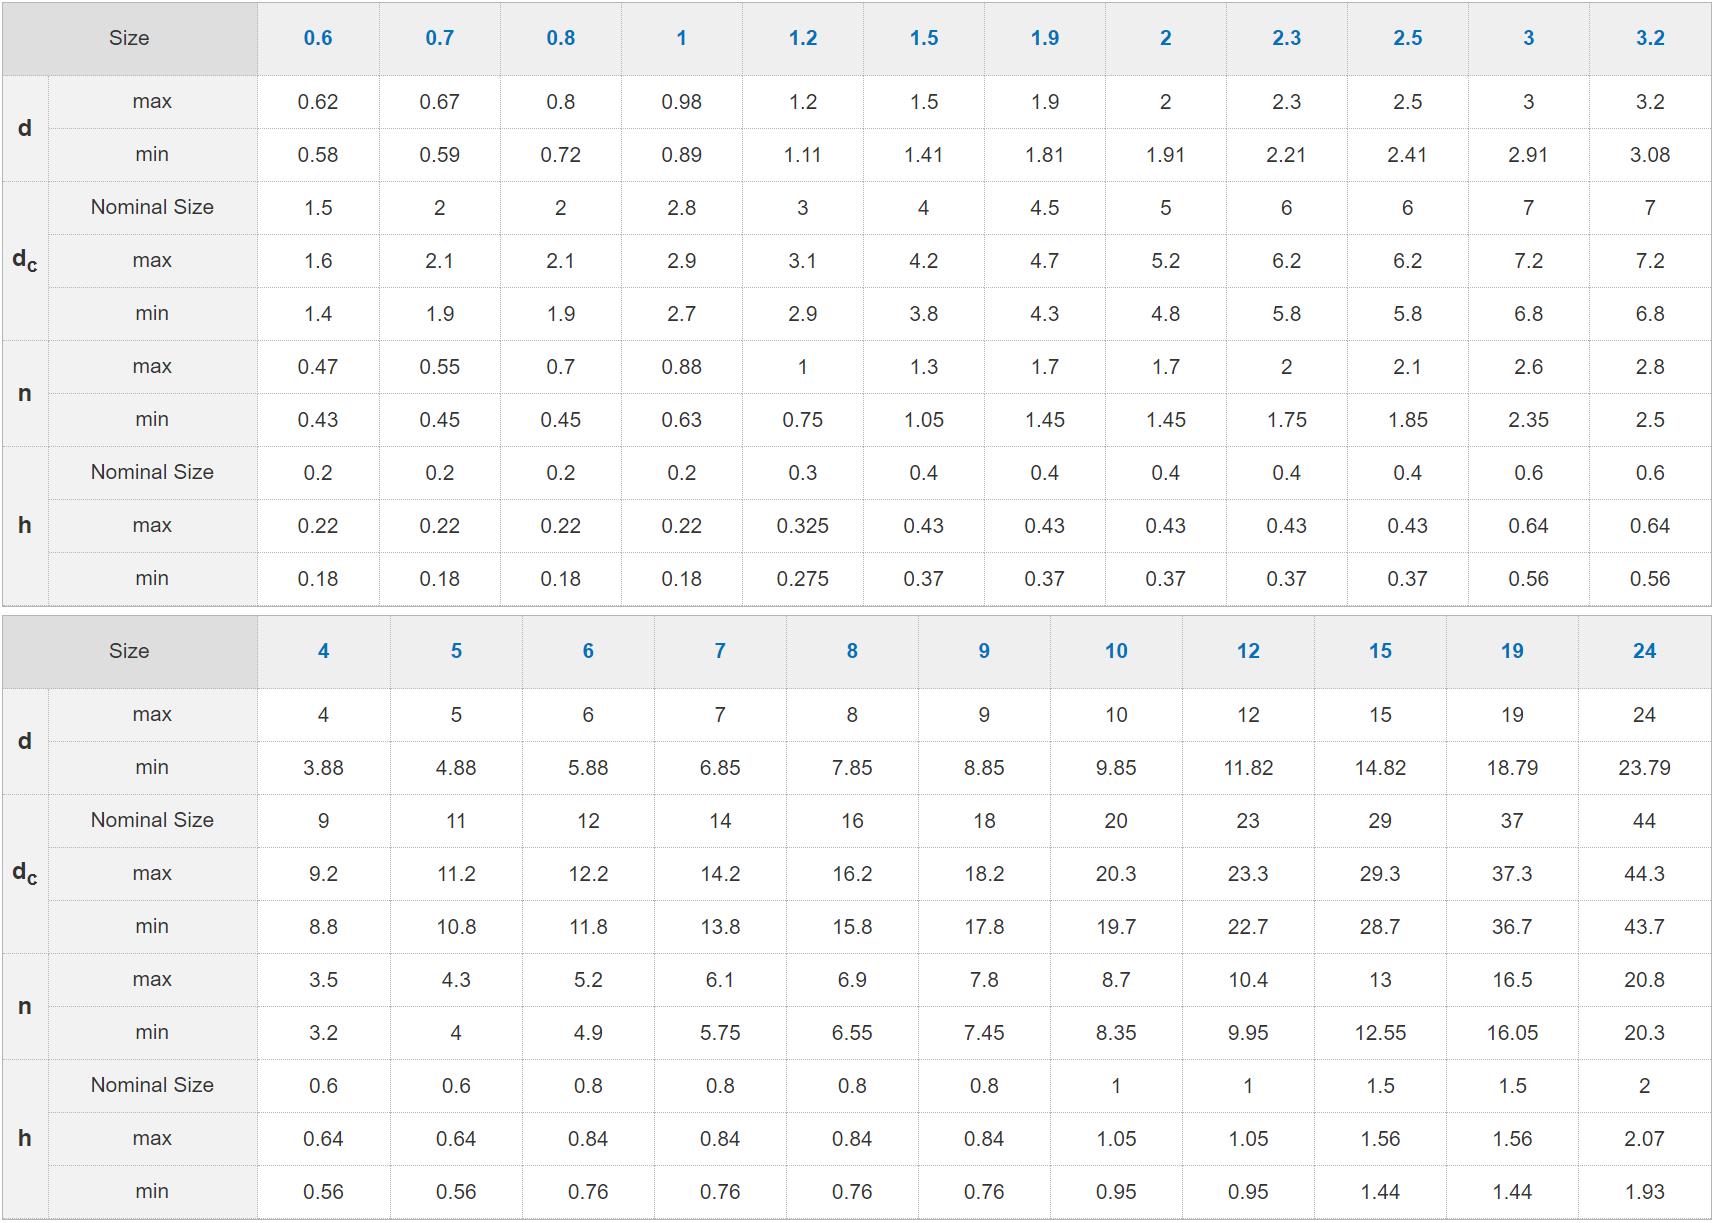Select the blue 0.8 size header link
Image resolution: width=1716 pixels, height=1223 pixels.
pyautogui.click(x=560, y=38)
